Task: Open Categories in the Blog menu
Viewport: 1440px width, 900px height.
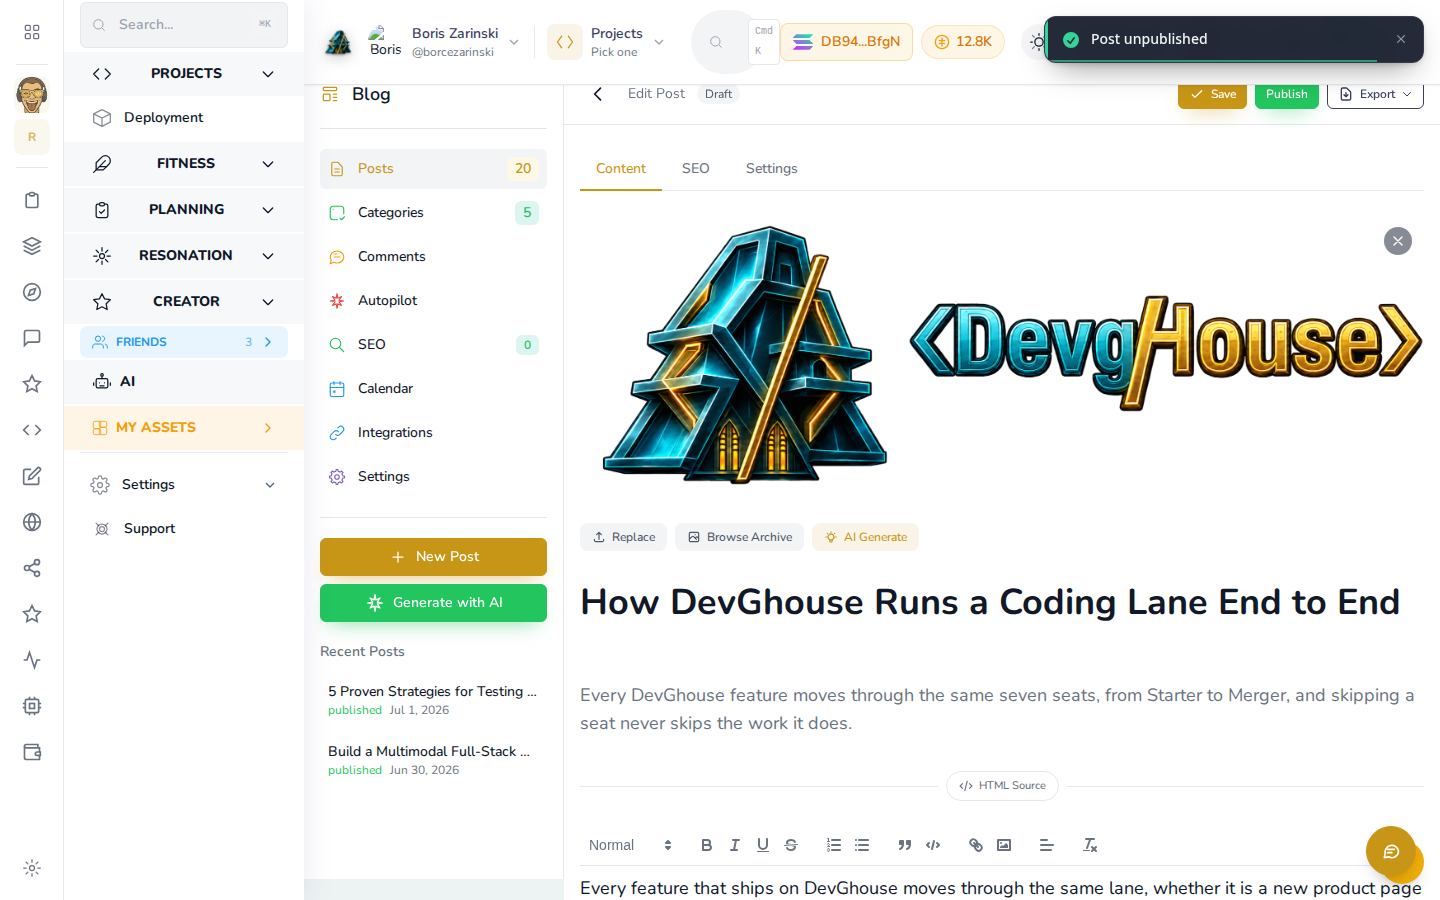Action: [x=433, y=212]
